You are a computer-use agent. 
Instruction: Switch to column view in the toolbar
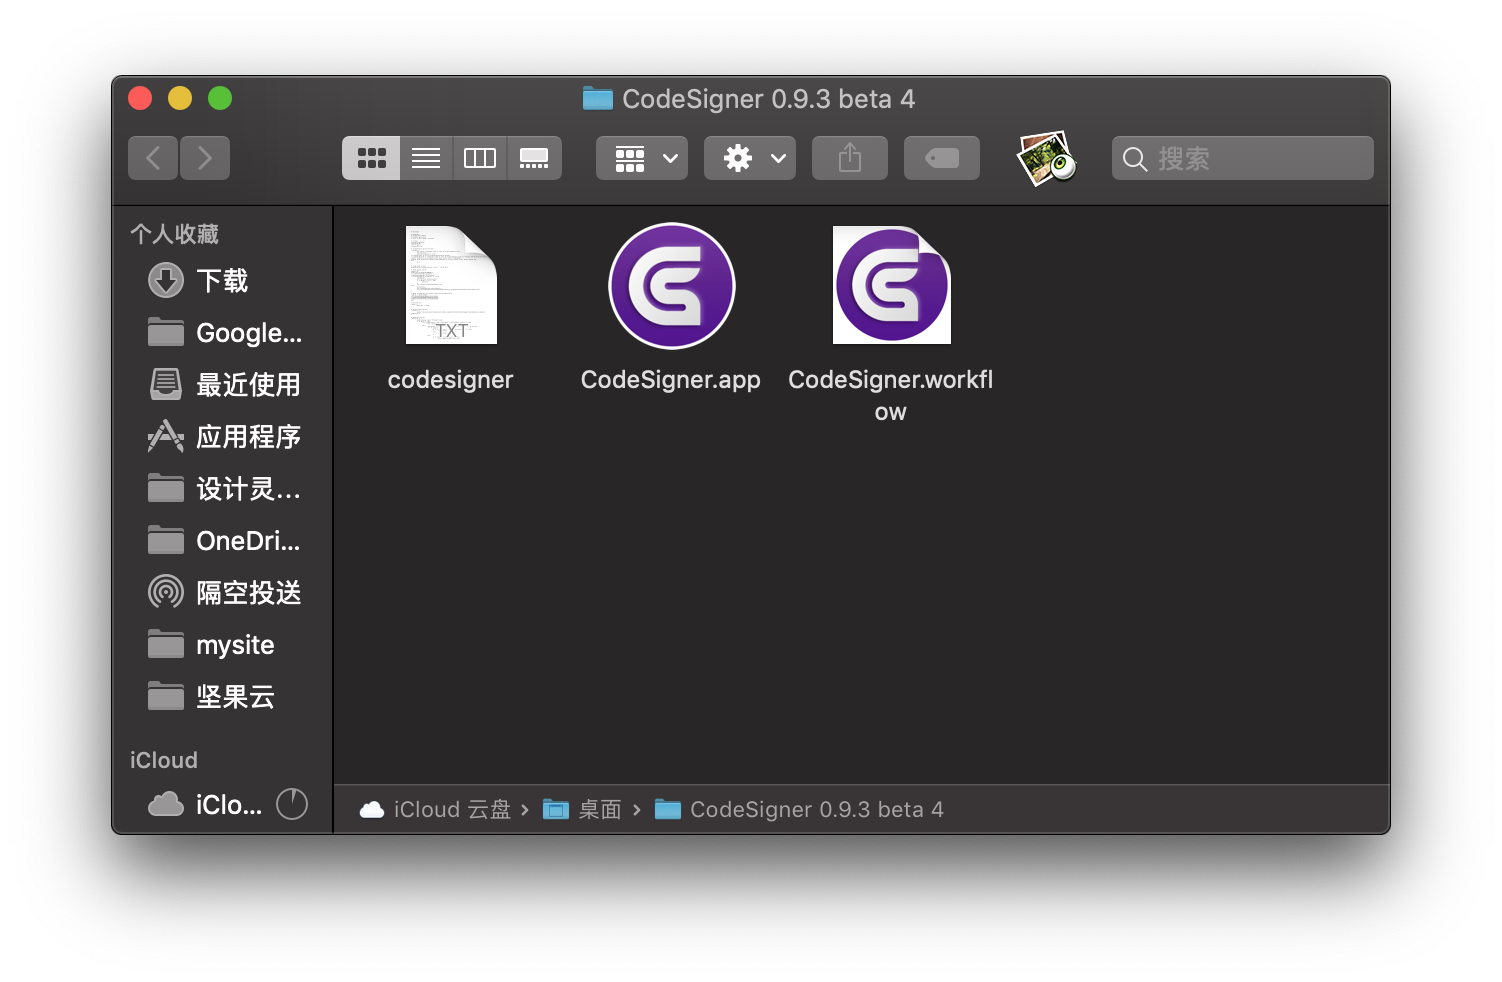[479, 157]
